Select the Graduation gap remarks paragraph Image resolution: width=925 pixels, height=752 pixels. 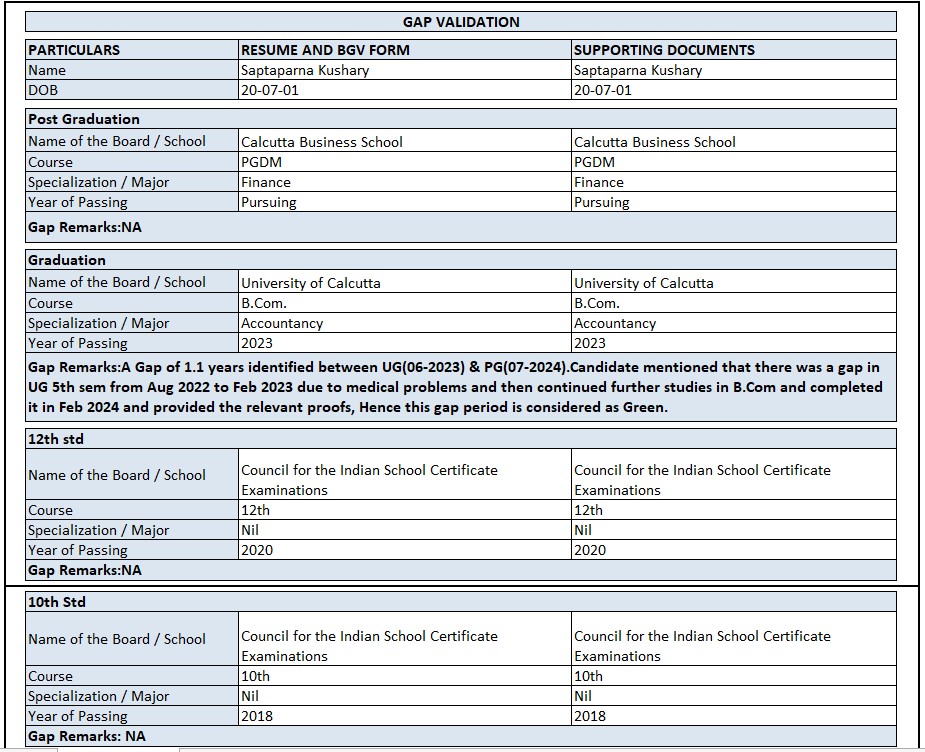tap(460, 386)
